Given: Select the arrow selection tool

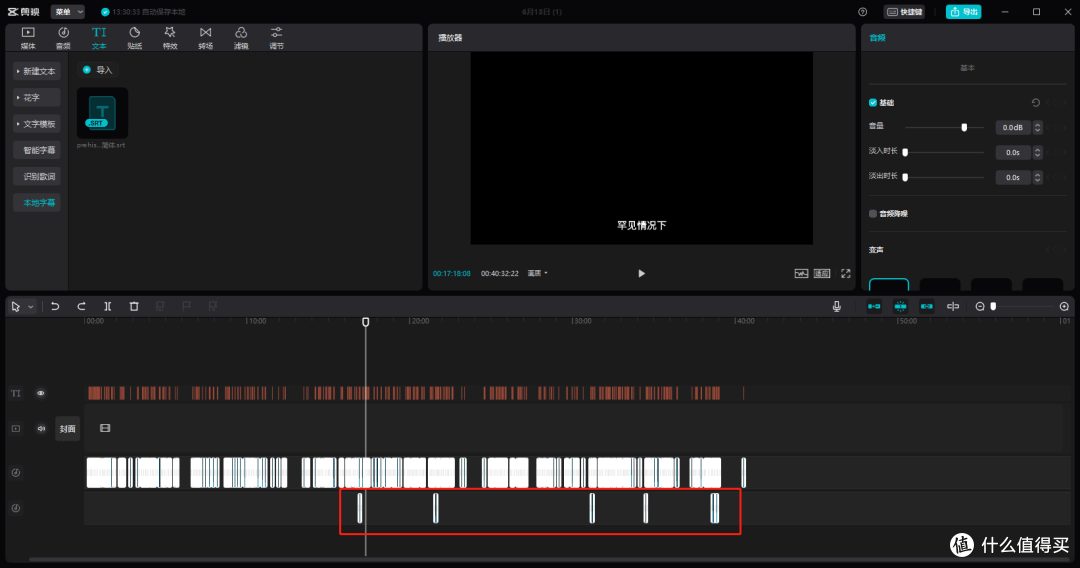Looking at the screenshot, I should [16, 306].
